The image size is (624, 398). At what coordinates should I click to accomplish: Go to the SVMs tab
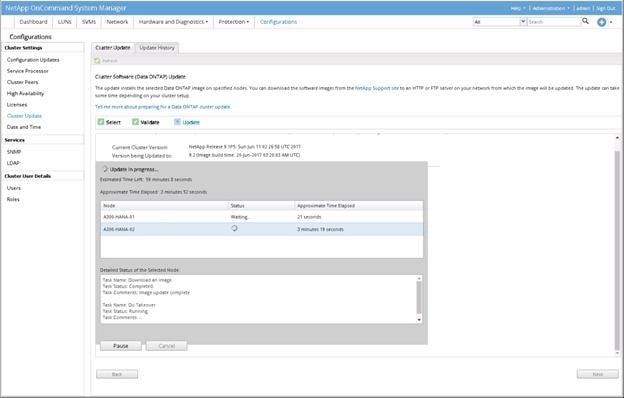(89, 22)
